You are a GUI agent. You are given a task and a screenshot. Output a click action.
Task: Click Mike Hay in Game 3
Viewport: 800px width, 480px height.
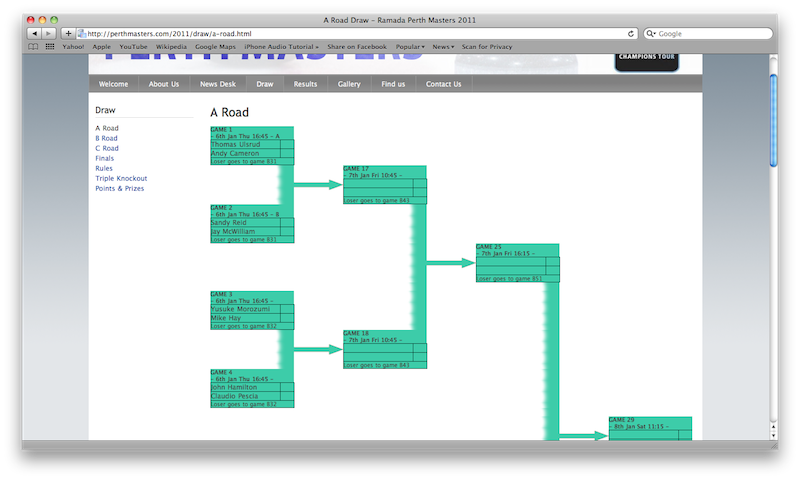226,318
